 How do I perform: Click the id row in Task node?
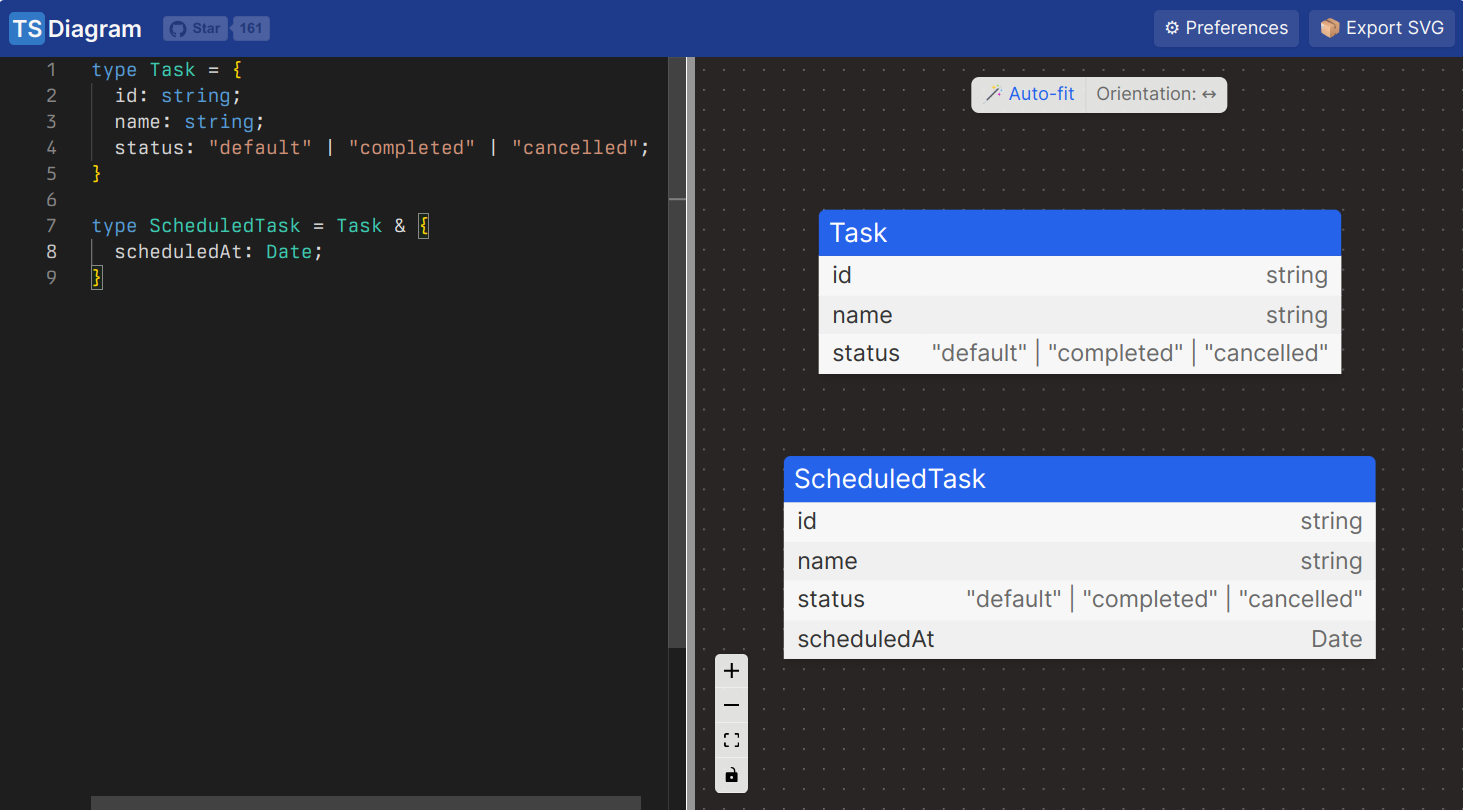[x=1080, y=275]
